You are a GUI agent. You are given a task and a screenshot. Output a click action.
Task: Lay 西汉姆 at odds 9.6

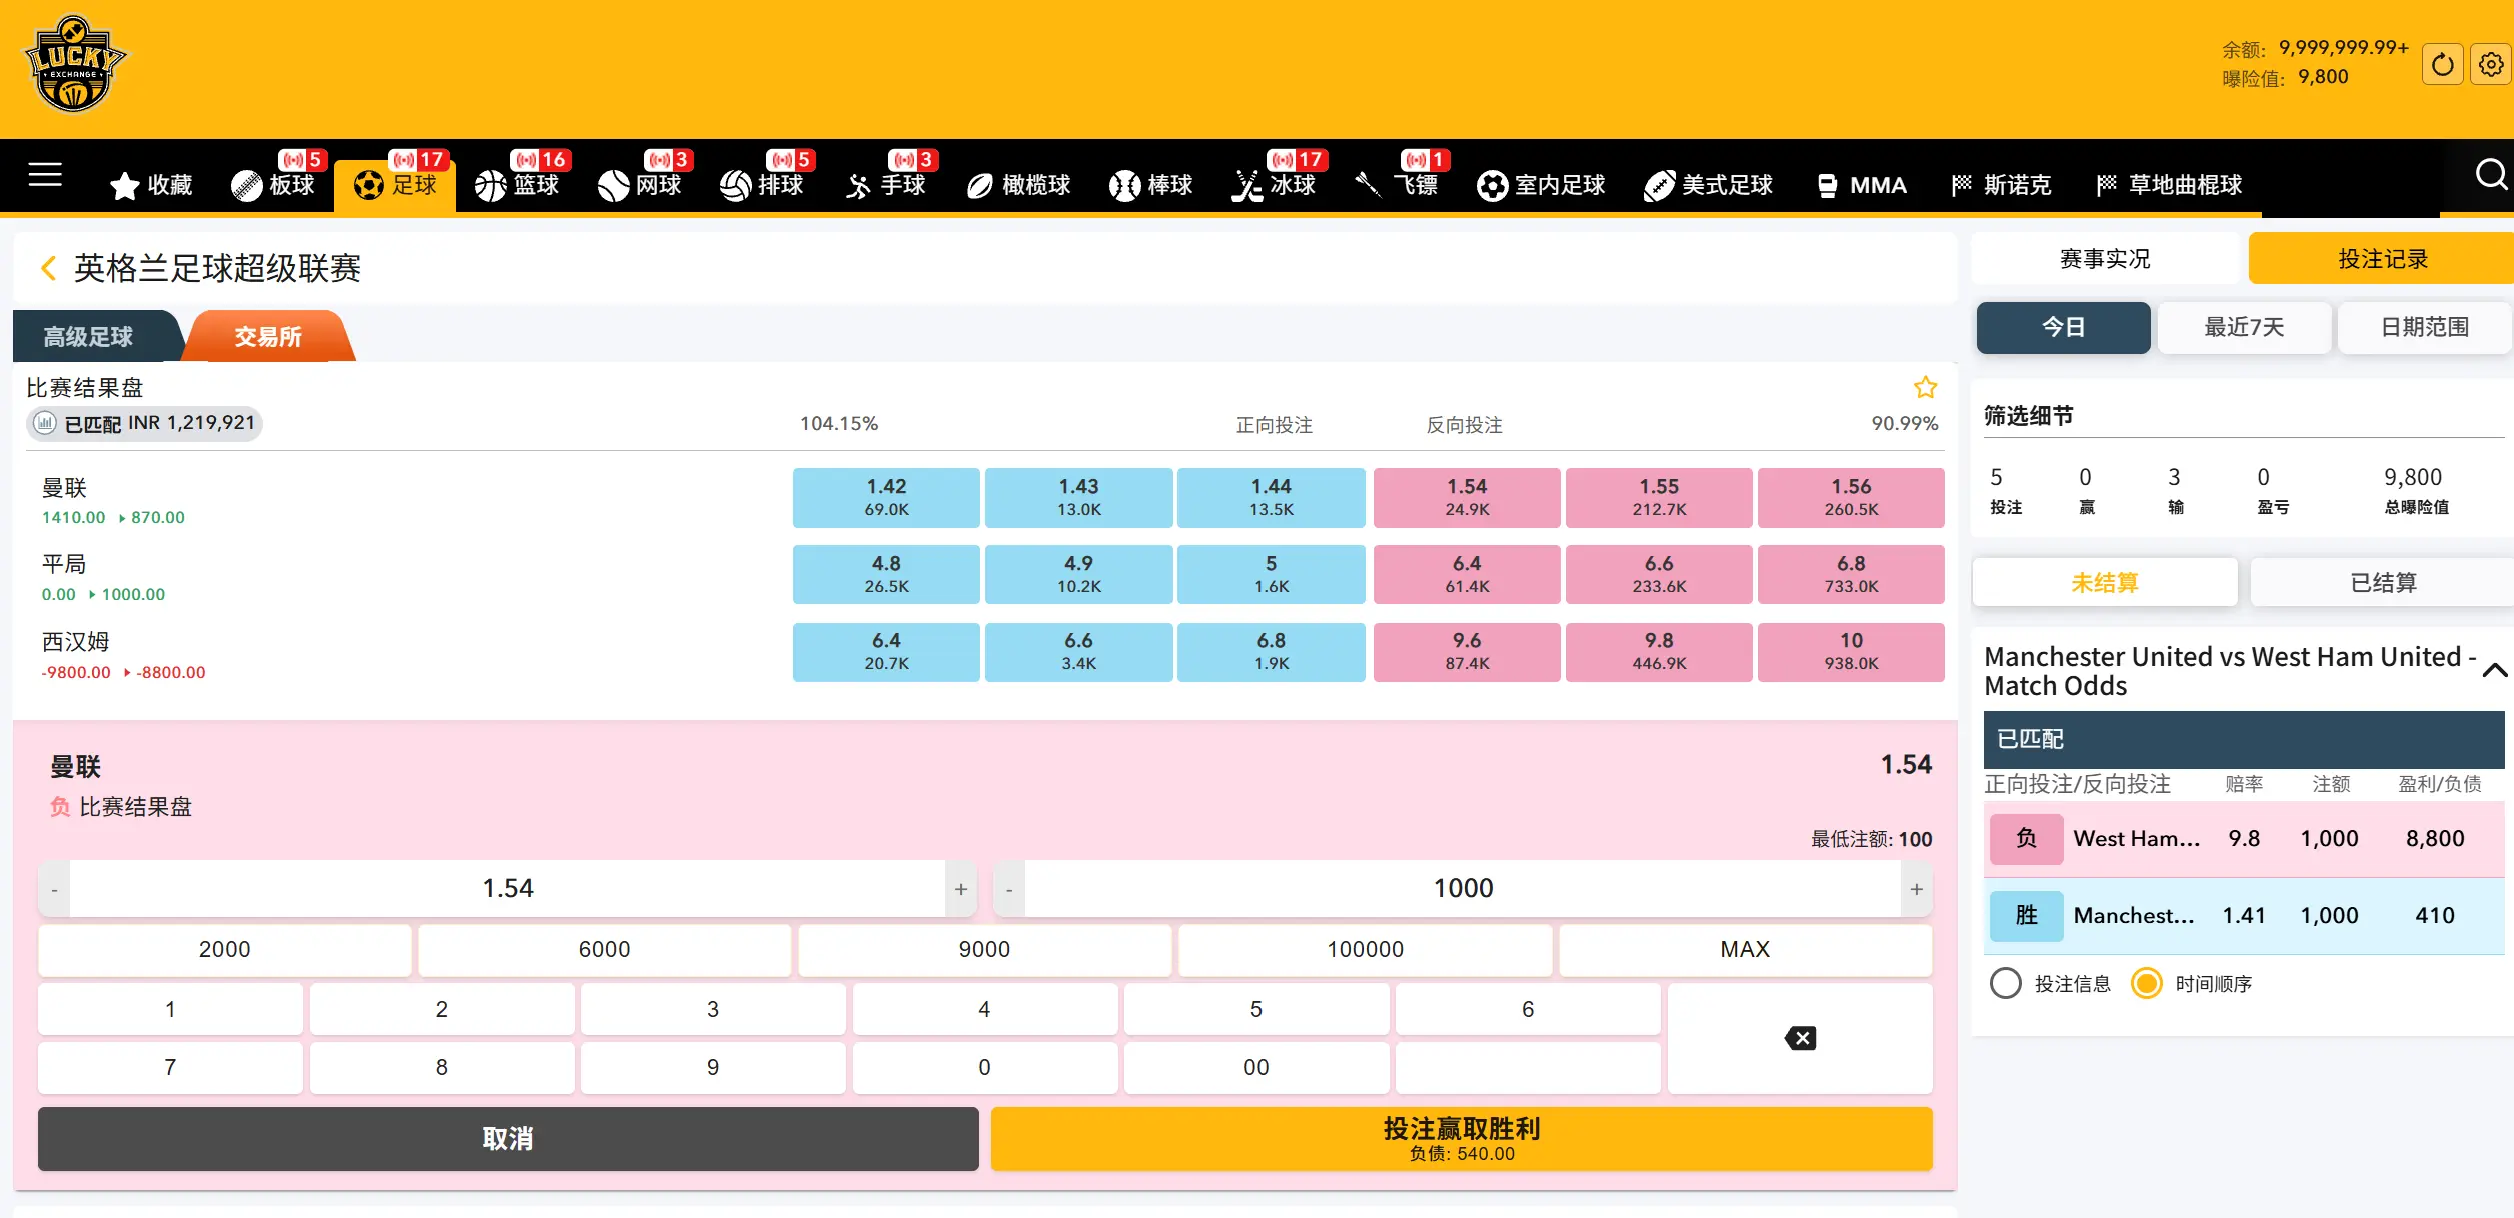(x=1467, y=652)
